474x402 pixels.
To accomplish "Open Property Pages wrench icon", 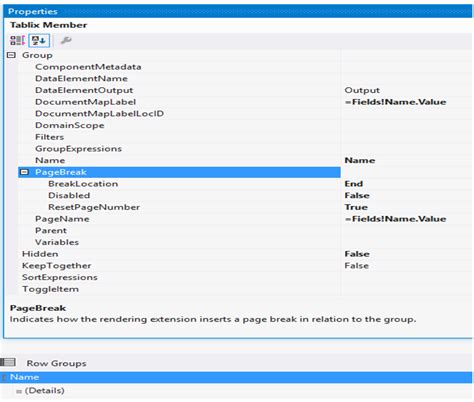I will click(x=66, y=41).
